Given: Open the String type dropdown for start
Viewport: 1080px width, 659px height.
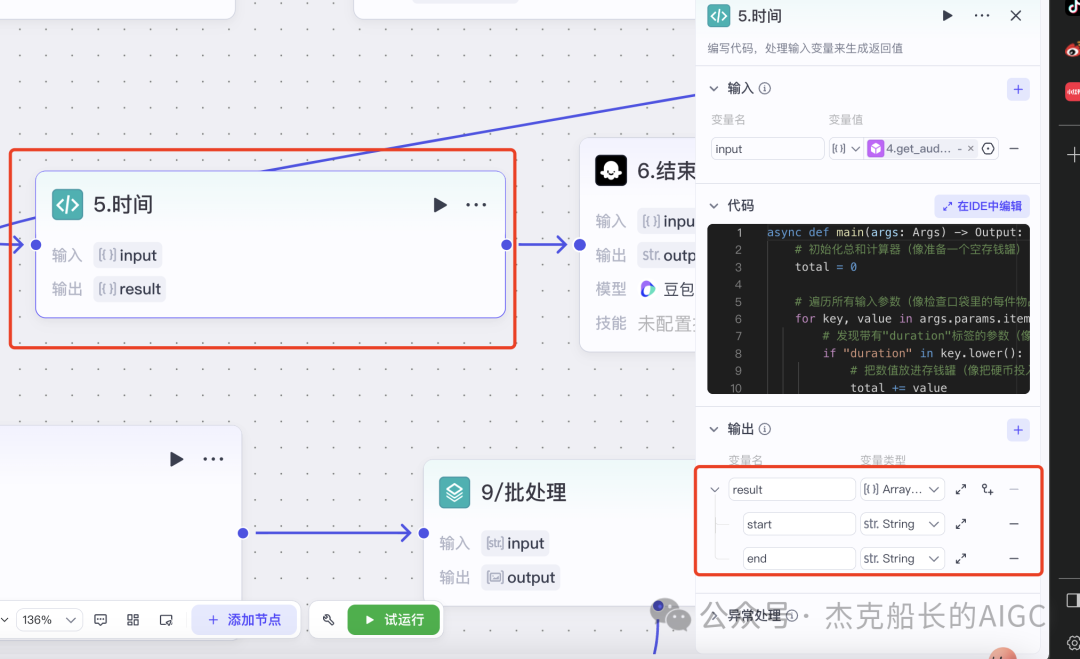Looking at the screenshot, I should 902,524.
